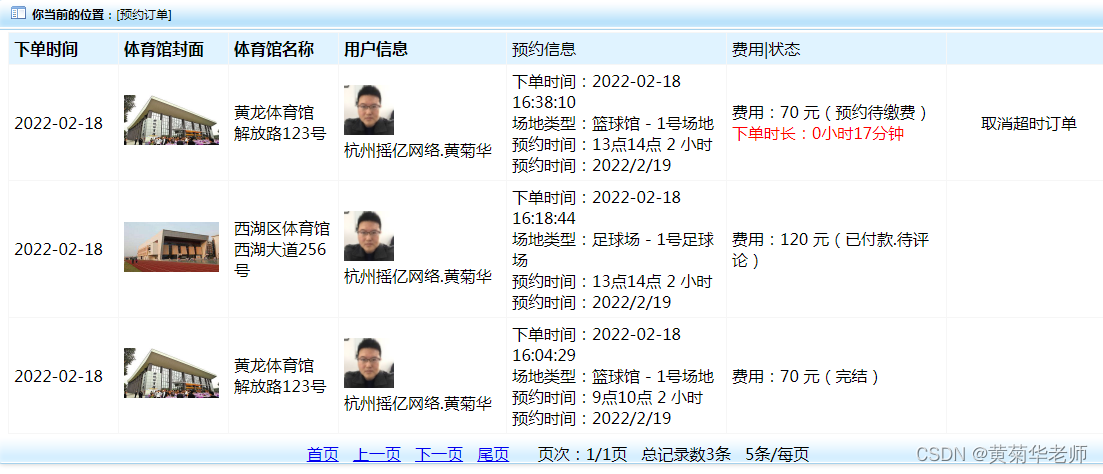
Task: Click user avatar in the 完结 order row
Action: [369, 362]
